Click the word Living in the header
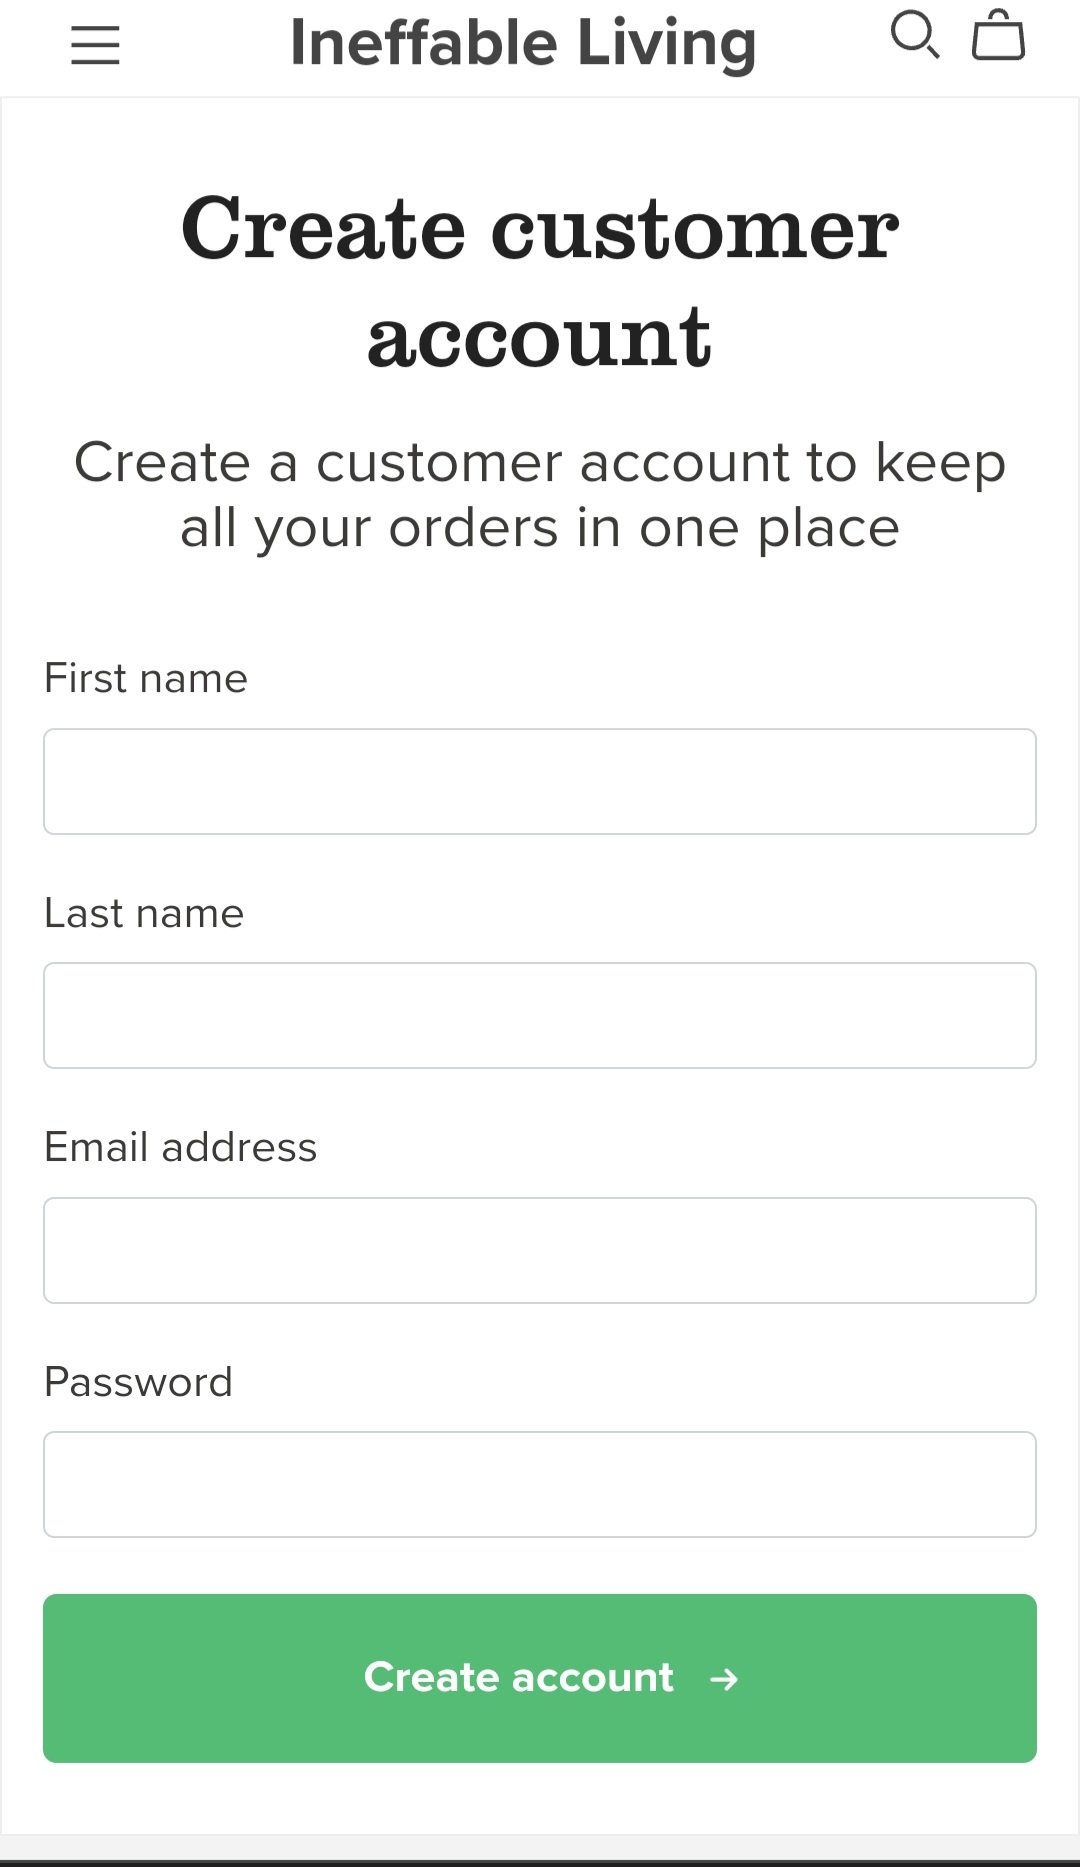Screen dimensions: 1080x1867 tap(666, 46)
